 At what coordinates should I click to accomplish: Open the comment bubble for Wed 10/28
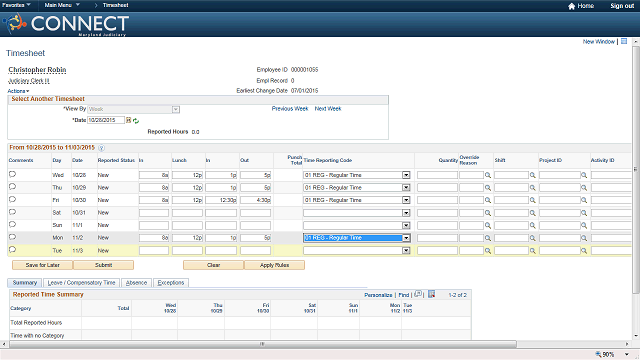click(x=12, y=174)
